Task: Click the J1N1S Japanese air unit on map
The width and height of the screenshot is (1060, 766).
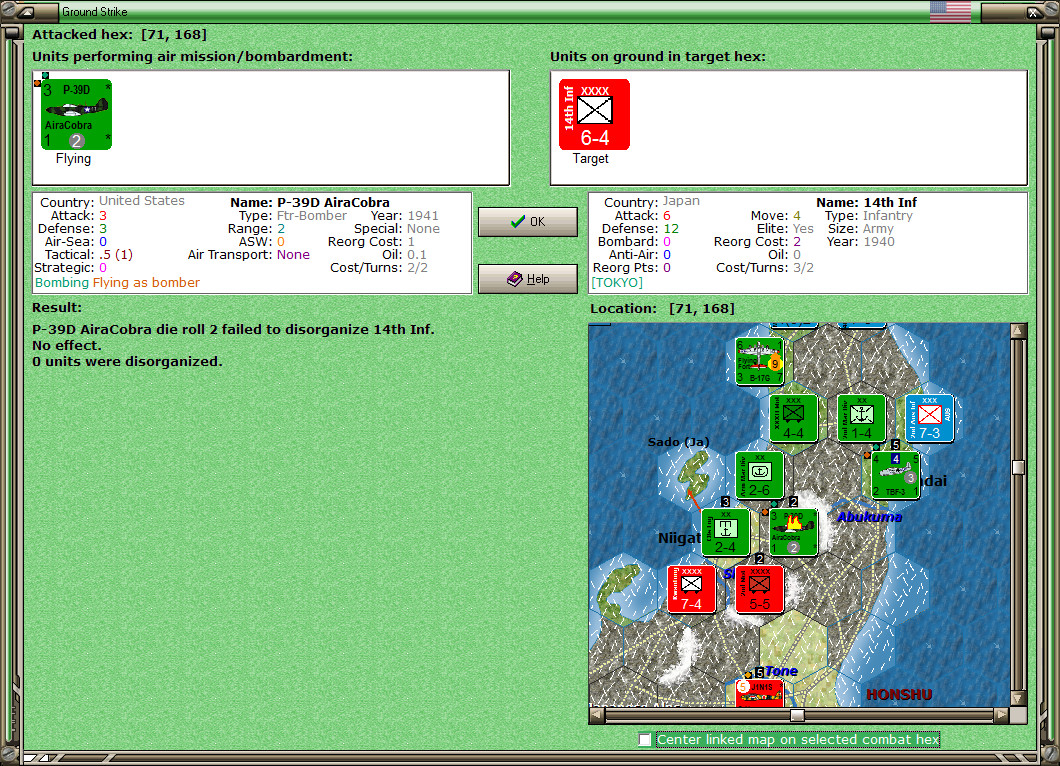Action: point(760,693)
